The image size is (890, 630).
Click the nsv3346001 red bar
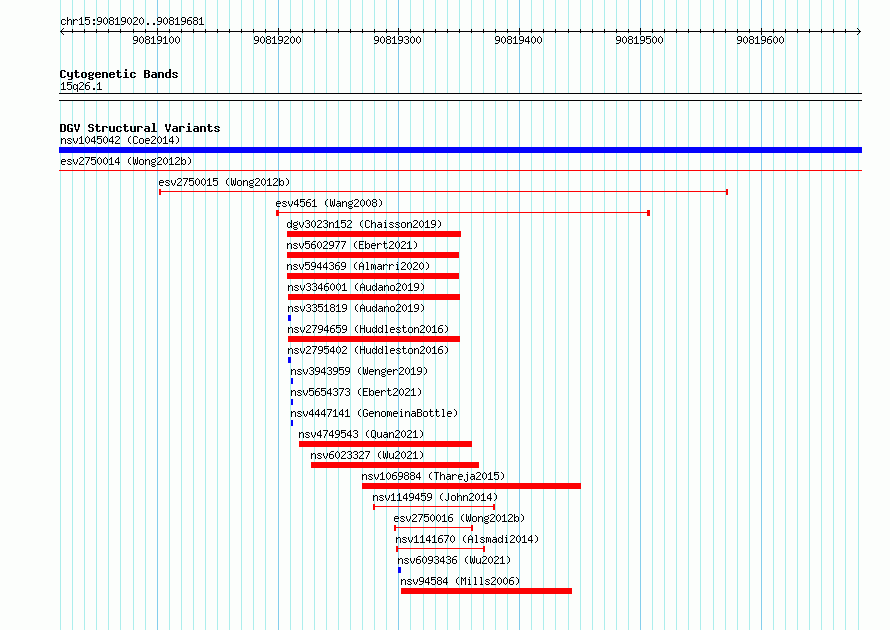pyautogui.click(x=374, y=297)
